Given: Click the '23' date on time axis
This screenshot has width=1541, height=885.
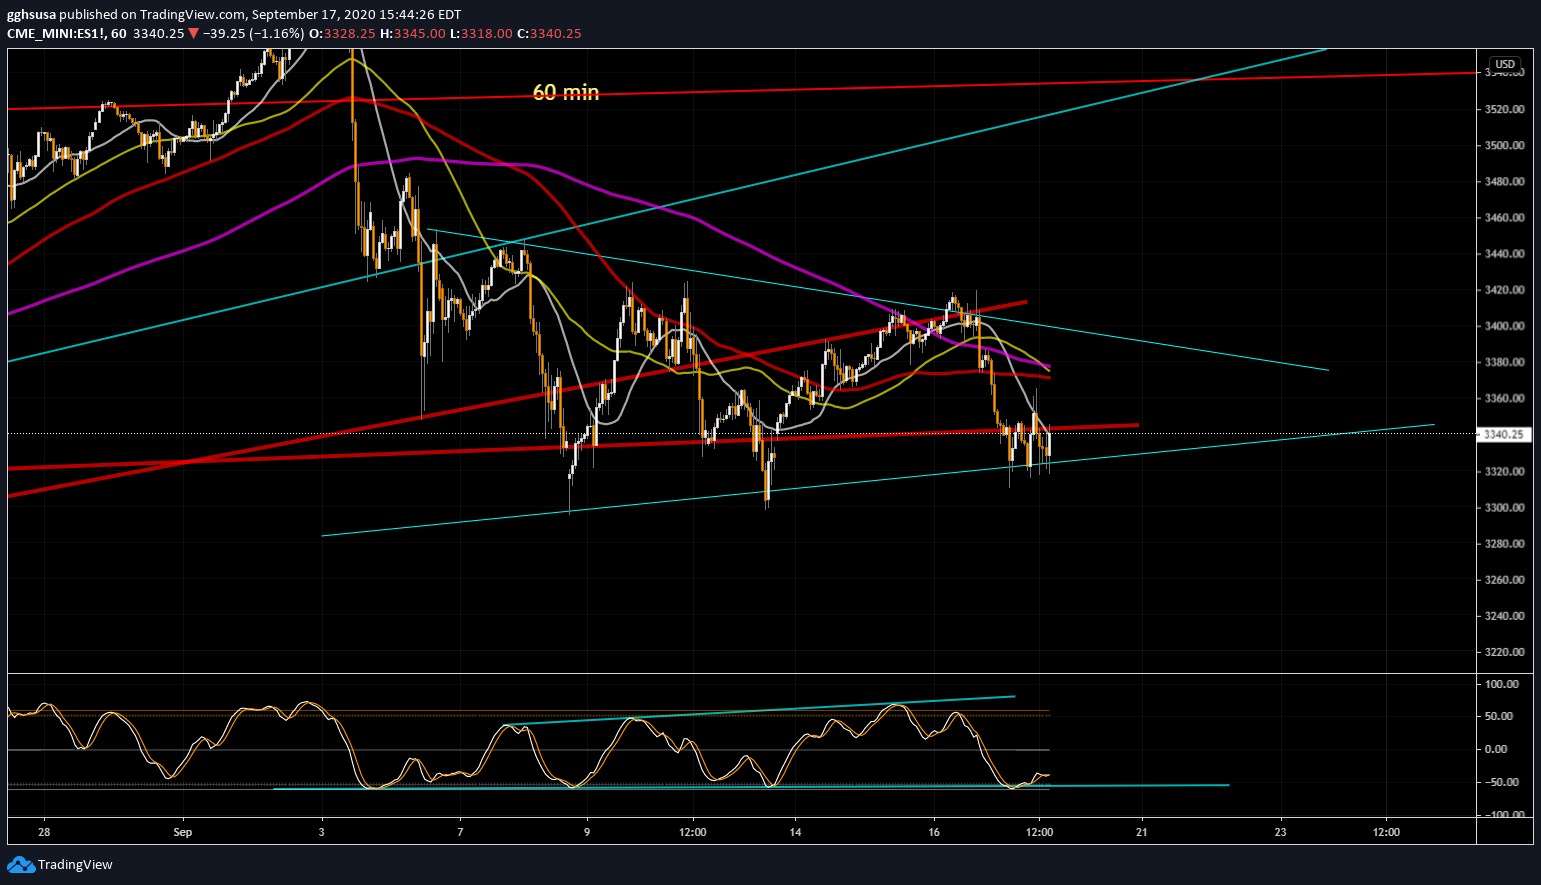Looking at the screenshot, I should (1281, 831).
